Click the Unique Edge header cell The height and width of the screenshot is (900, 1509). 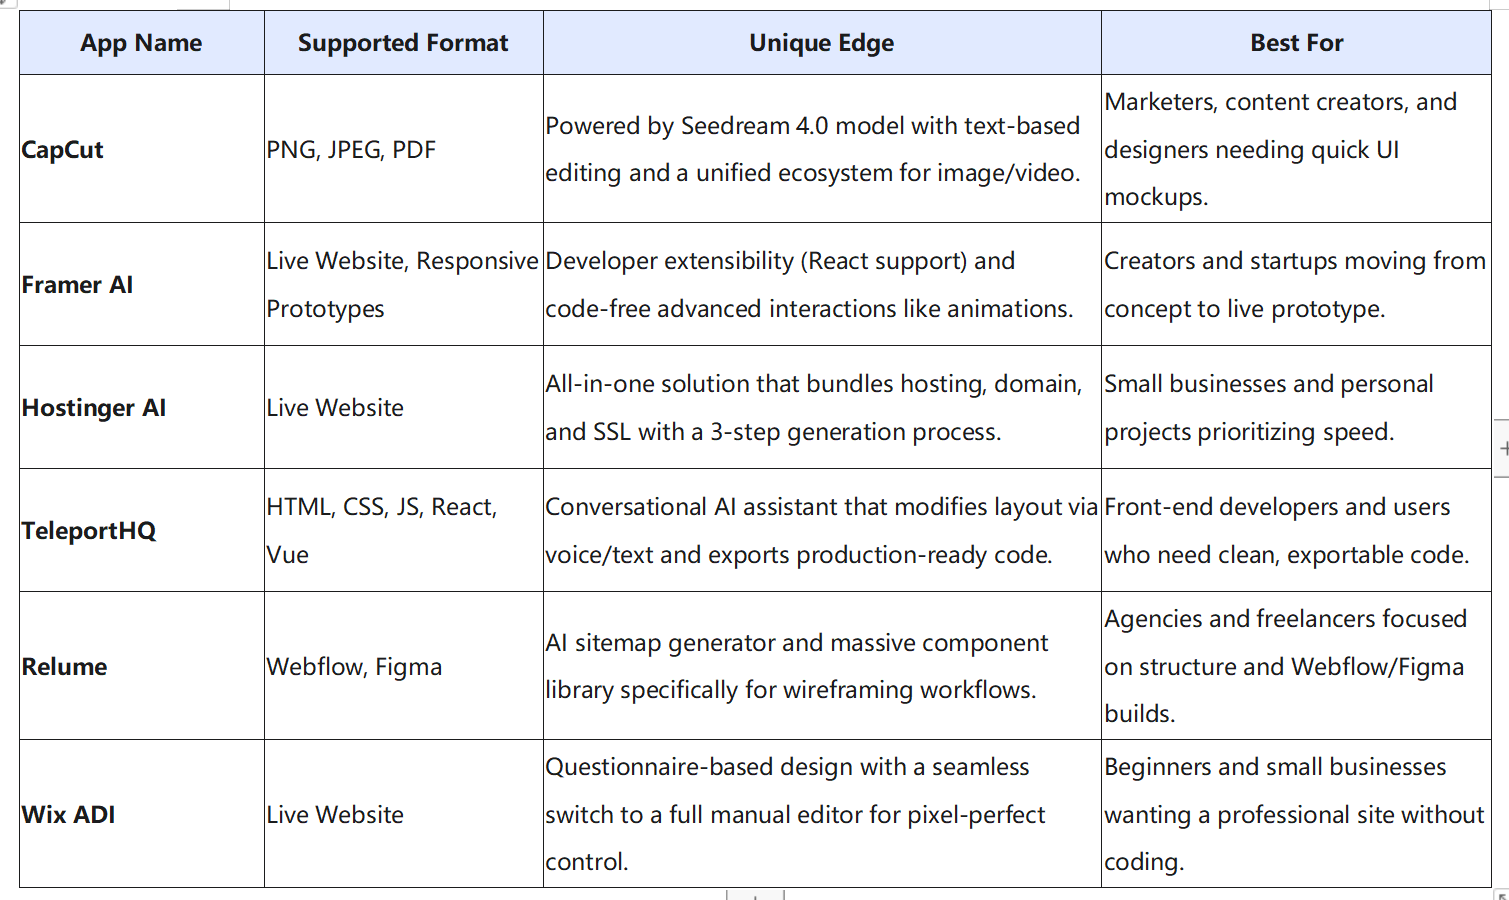(821, 43)
